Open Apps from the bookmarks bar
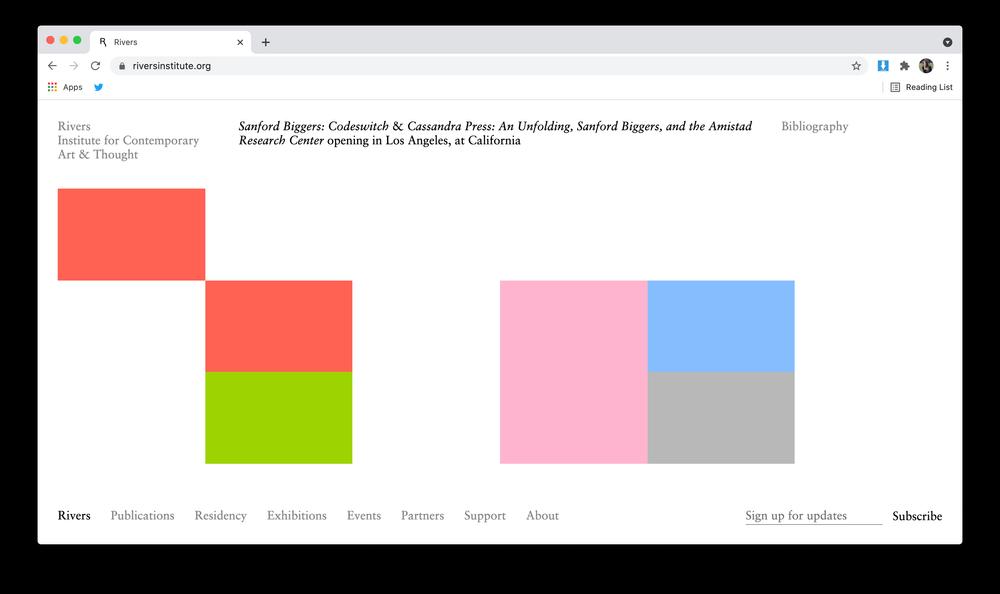The image size is (1000, 594). (65, 87)
